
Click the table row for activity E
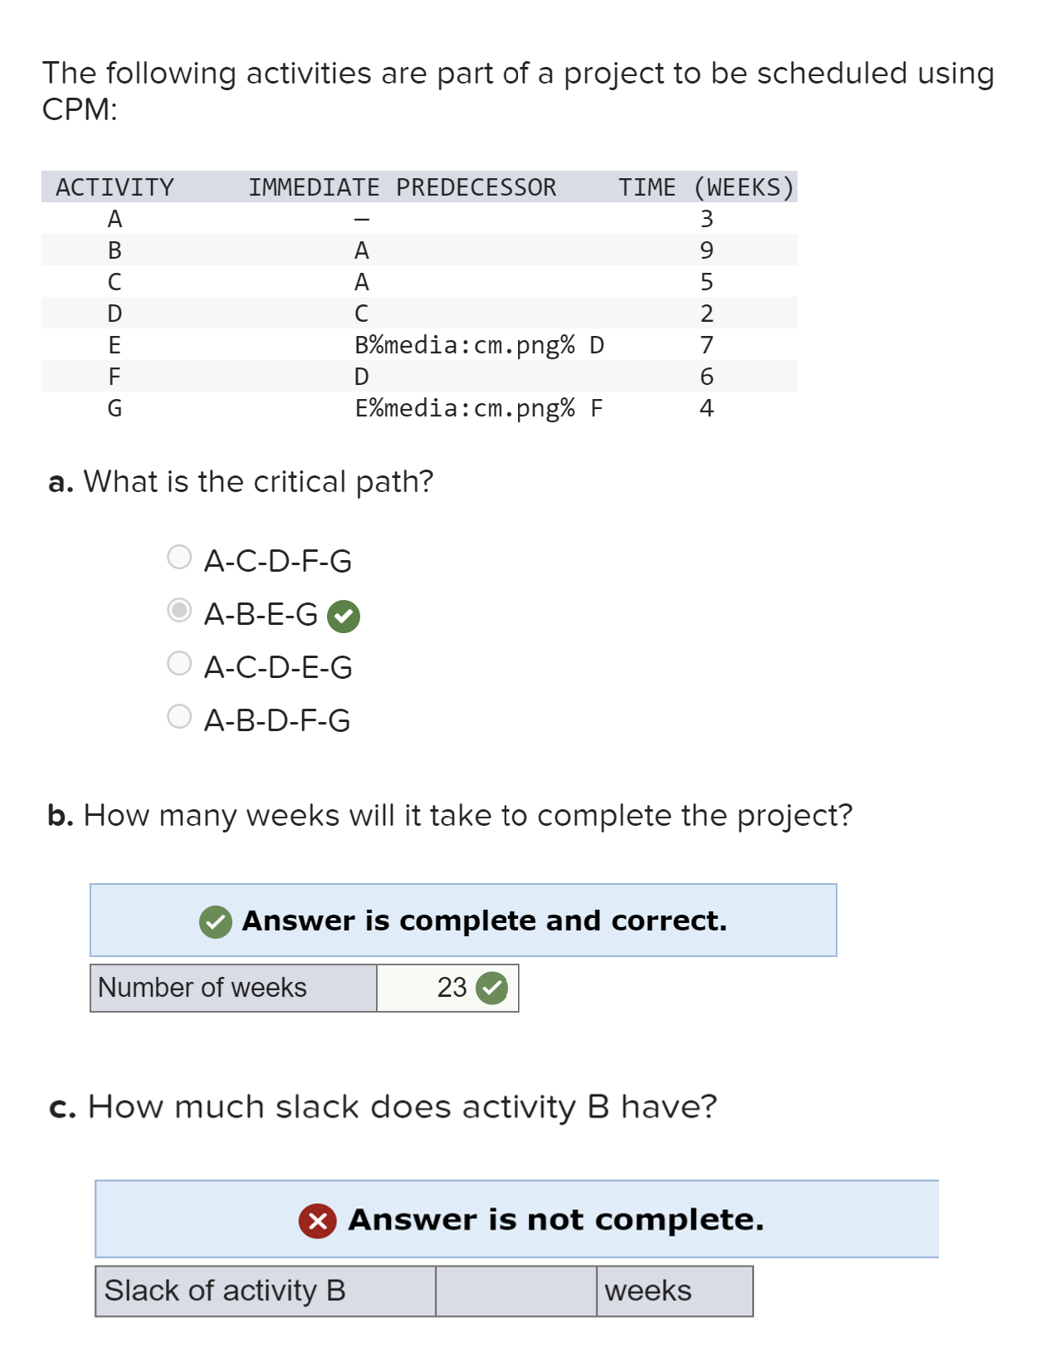coord(415,345)
